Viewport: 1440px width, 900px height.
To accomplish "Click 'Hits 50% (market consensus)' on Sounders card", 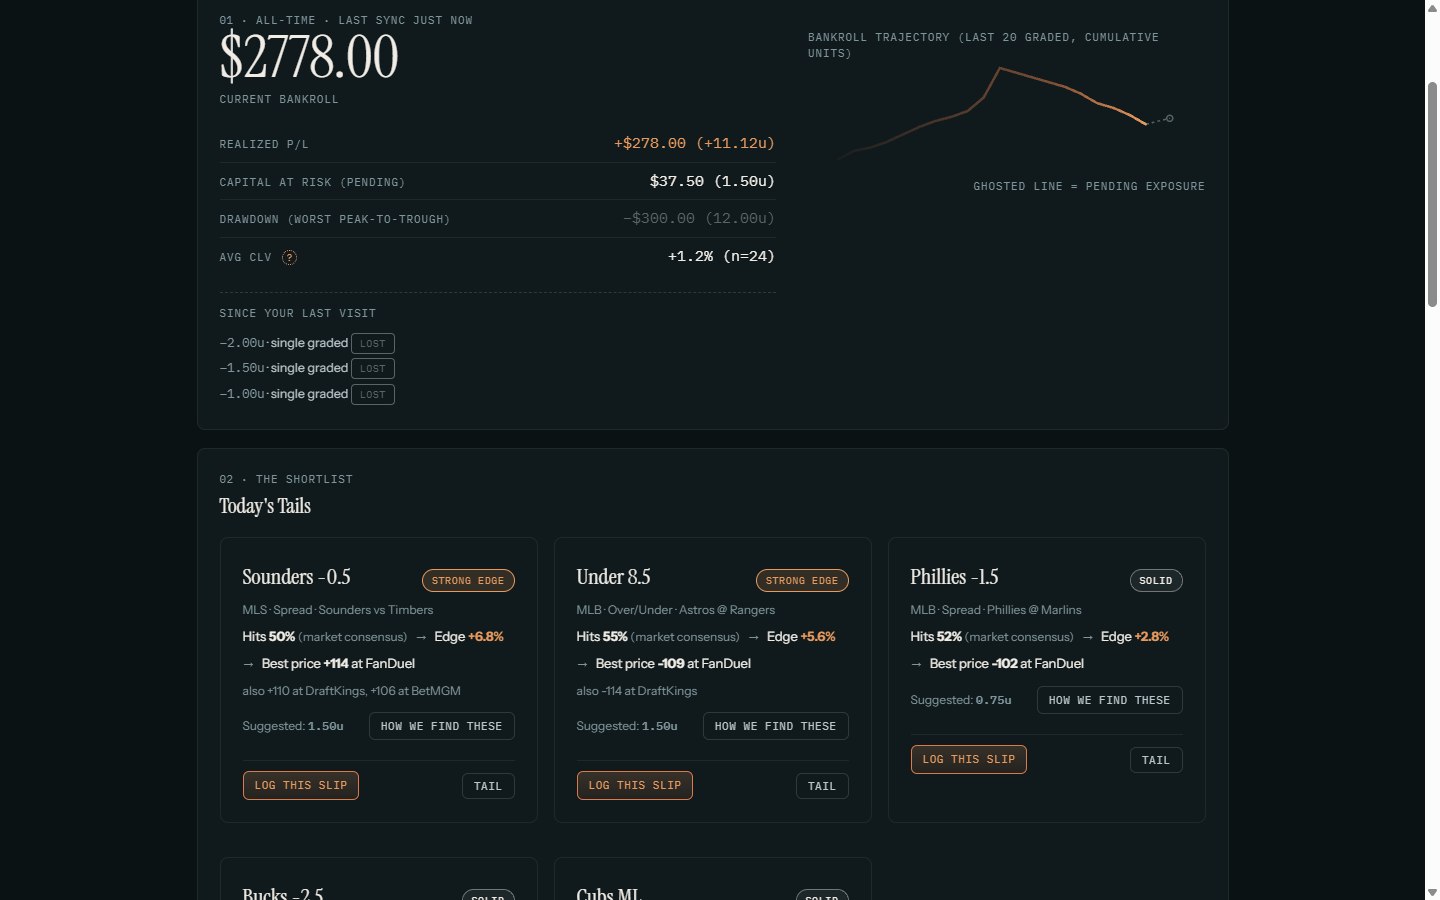I will (x=325, y=636).
